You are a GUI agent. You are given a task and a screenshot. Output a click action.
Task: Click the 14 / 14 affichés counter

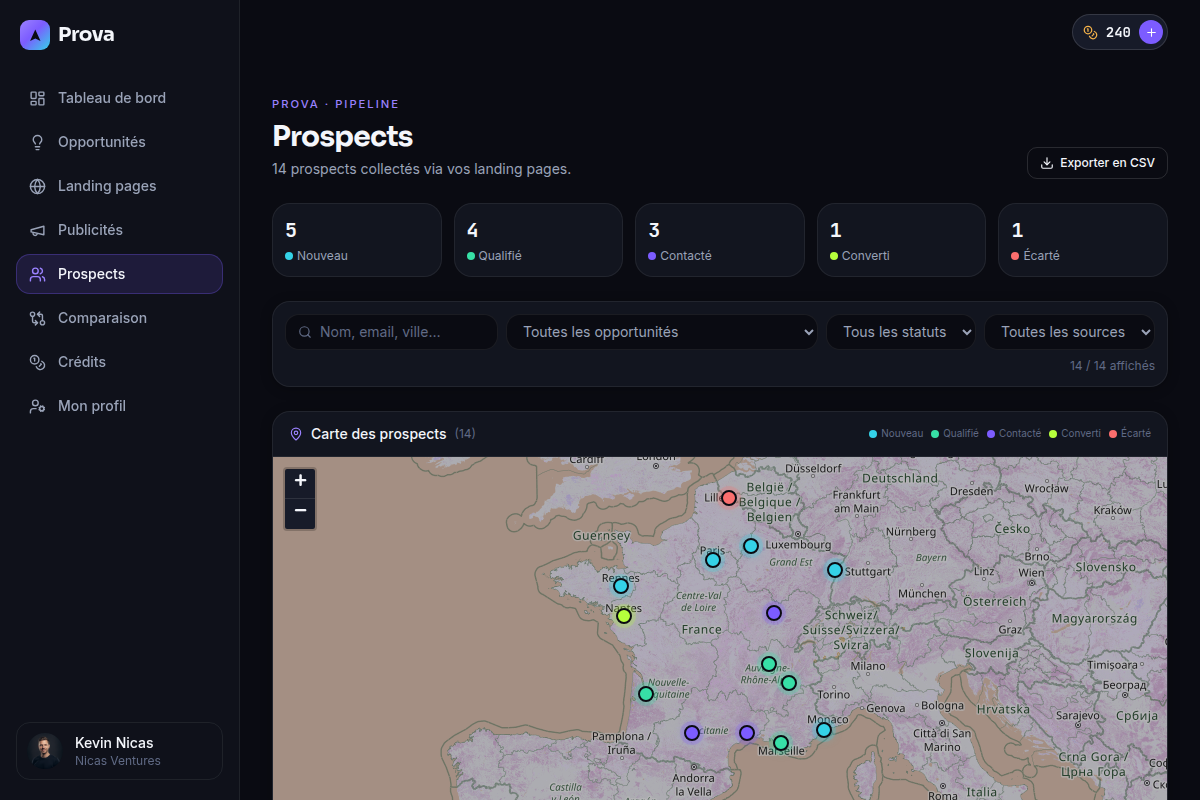[x=1112, y=366]
